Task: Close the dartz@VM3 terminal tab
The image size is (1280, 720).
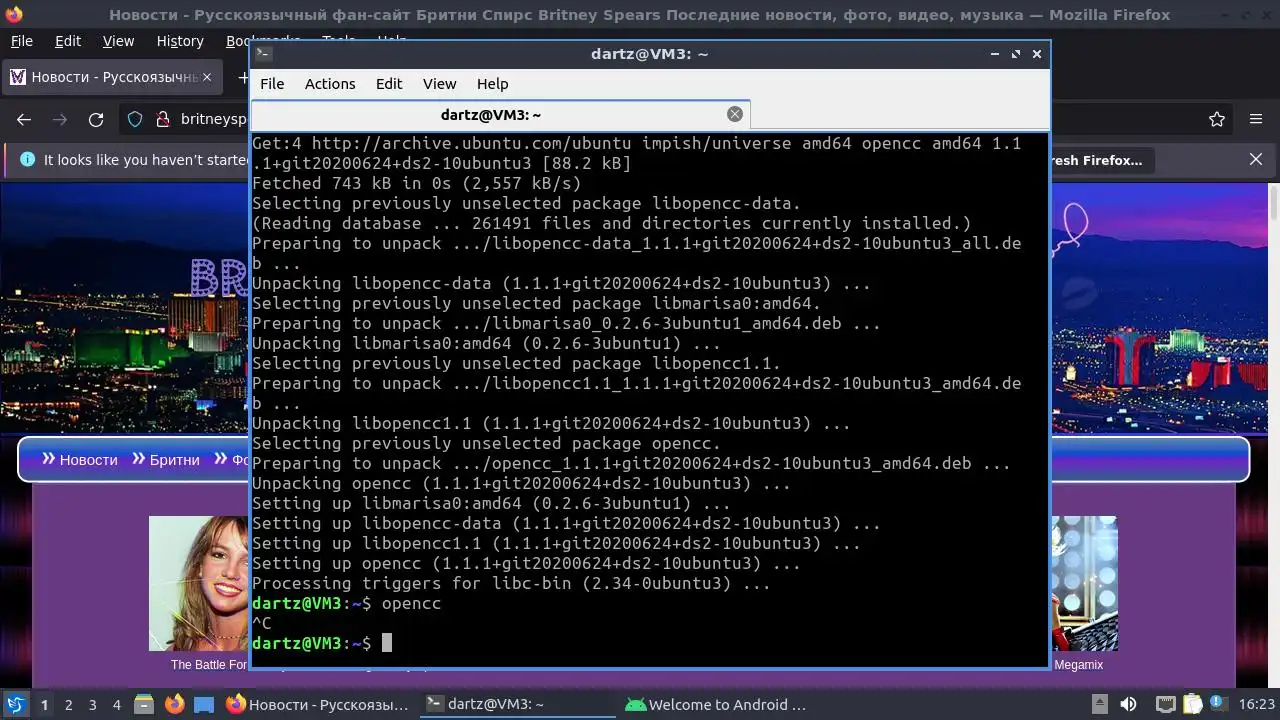Action: pos(735,114)
